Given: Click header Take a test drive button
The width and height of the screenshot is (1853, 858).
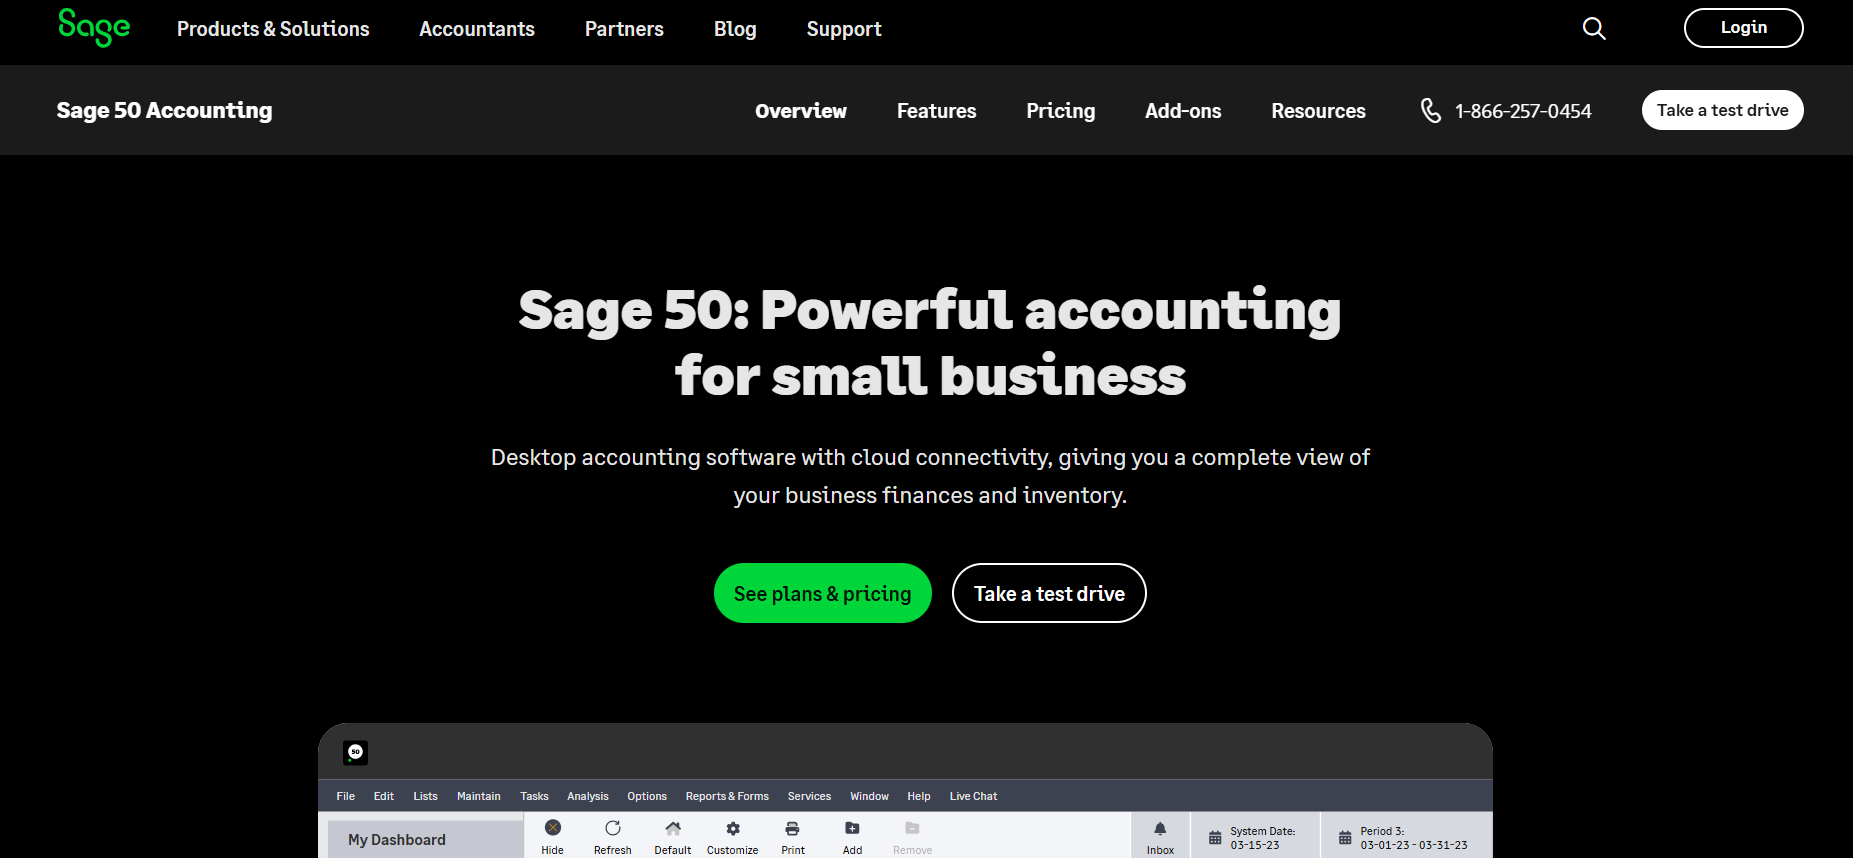Looking at the screenshot, I should pyautogui.click(x=1722, y=110).
